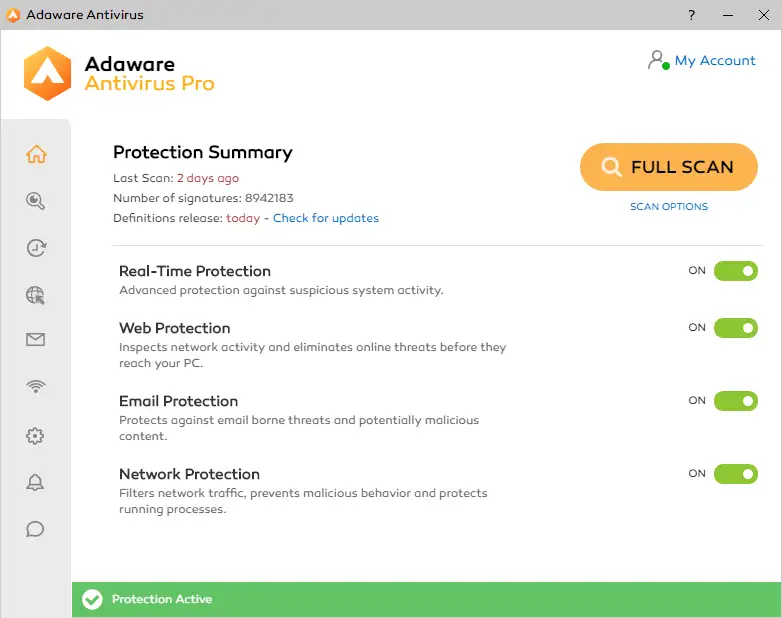Turn off Real-Time Protection toggle
The image size is (782, 618).
click(735, 271)
